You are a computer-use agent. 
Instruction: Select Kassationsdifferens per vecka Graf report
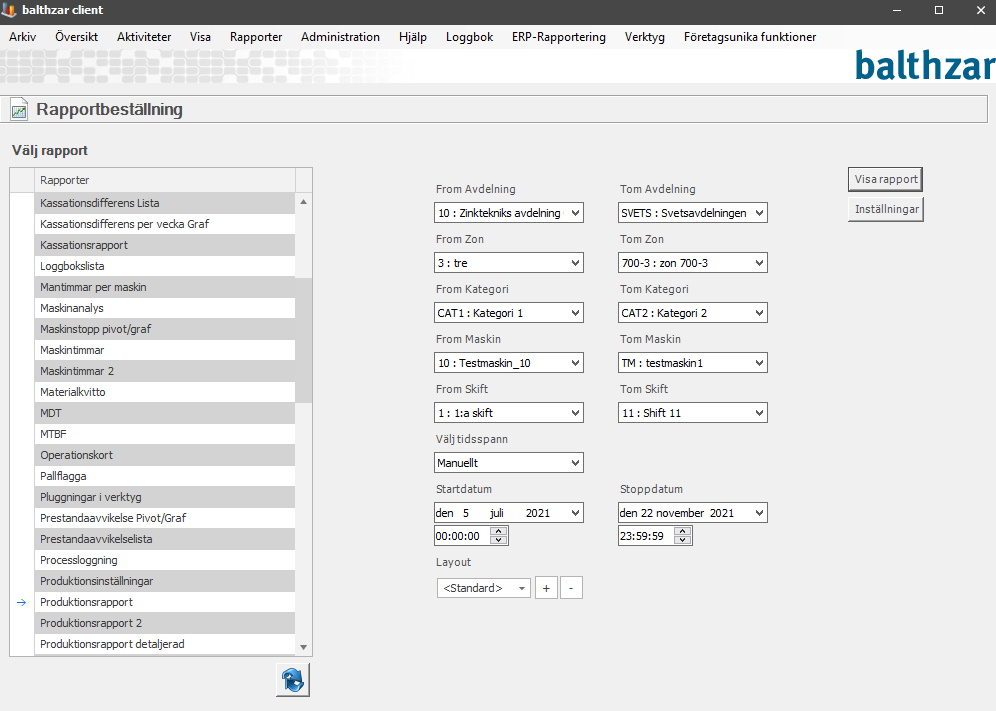(x=165, y=224)
